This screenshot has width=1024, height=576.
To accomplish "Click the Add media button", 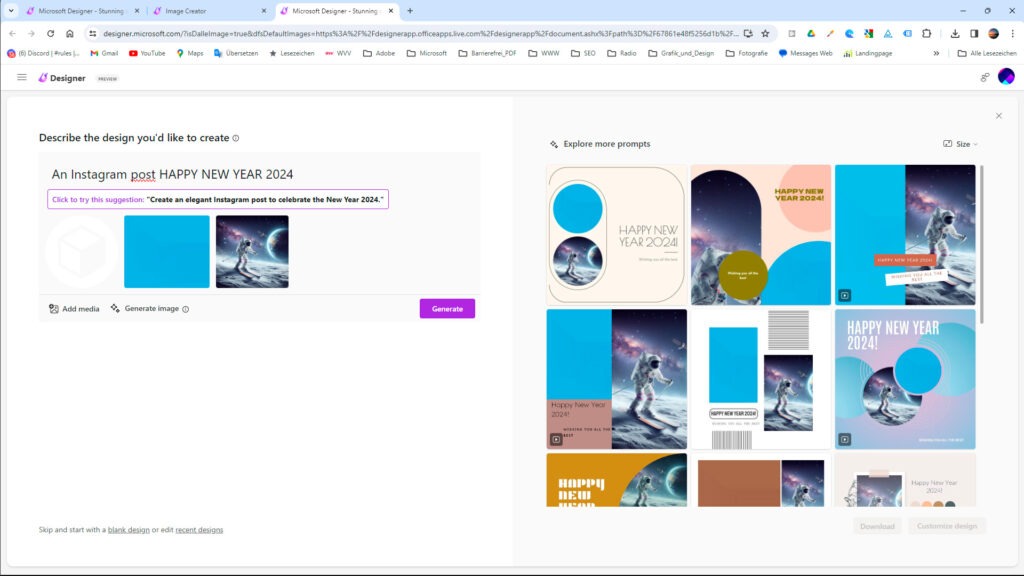I will 74,309.
